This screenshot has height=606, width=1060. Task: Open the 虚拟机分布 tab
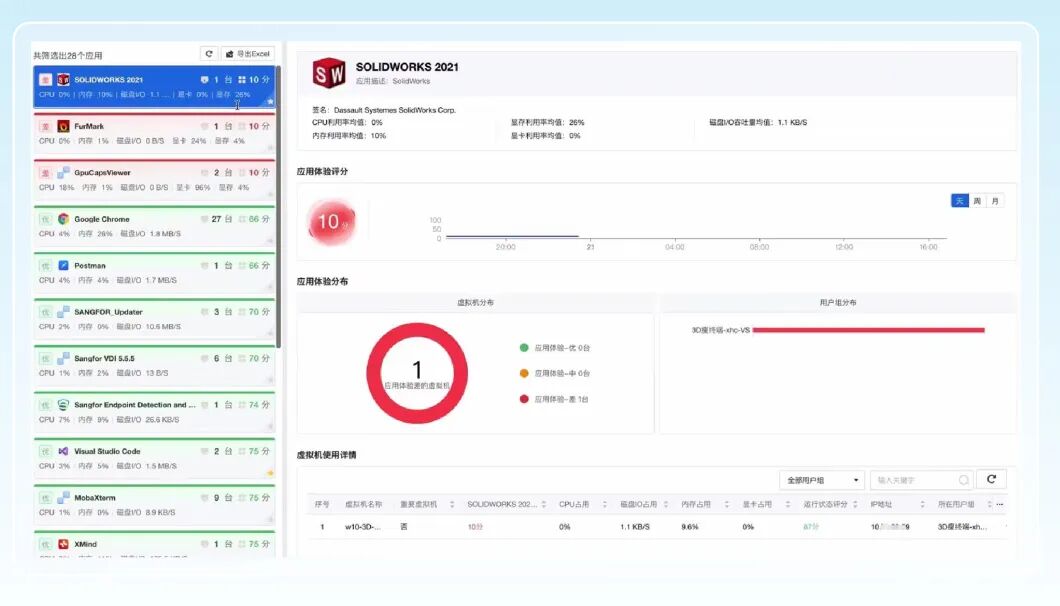(475, 303)
